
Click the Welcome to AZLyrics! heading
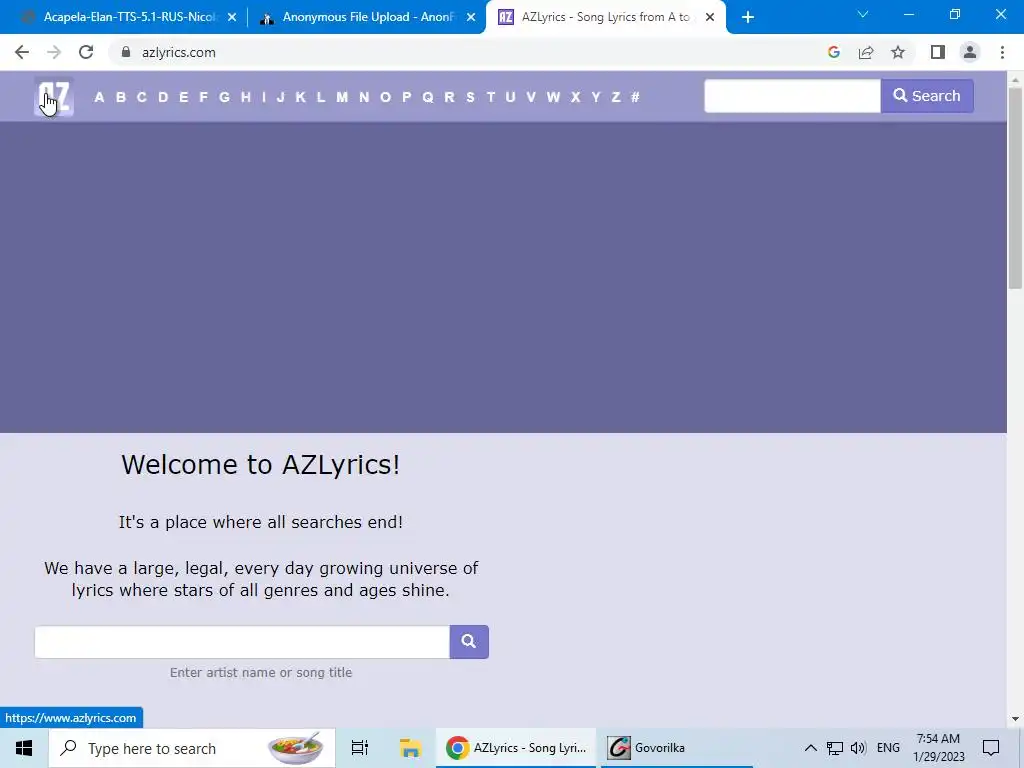[261, 464]
